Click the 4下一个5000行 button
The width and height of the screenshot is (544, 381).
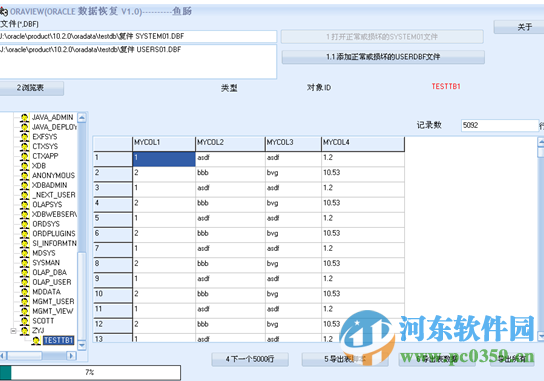tap(250, 359)
